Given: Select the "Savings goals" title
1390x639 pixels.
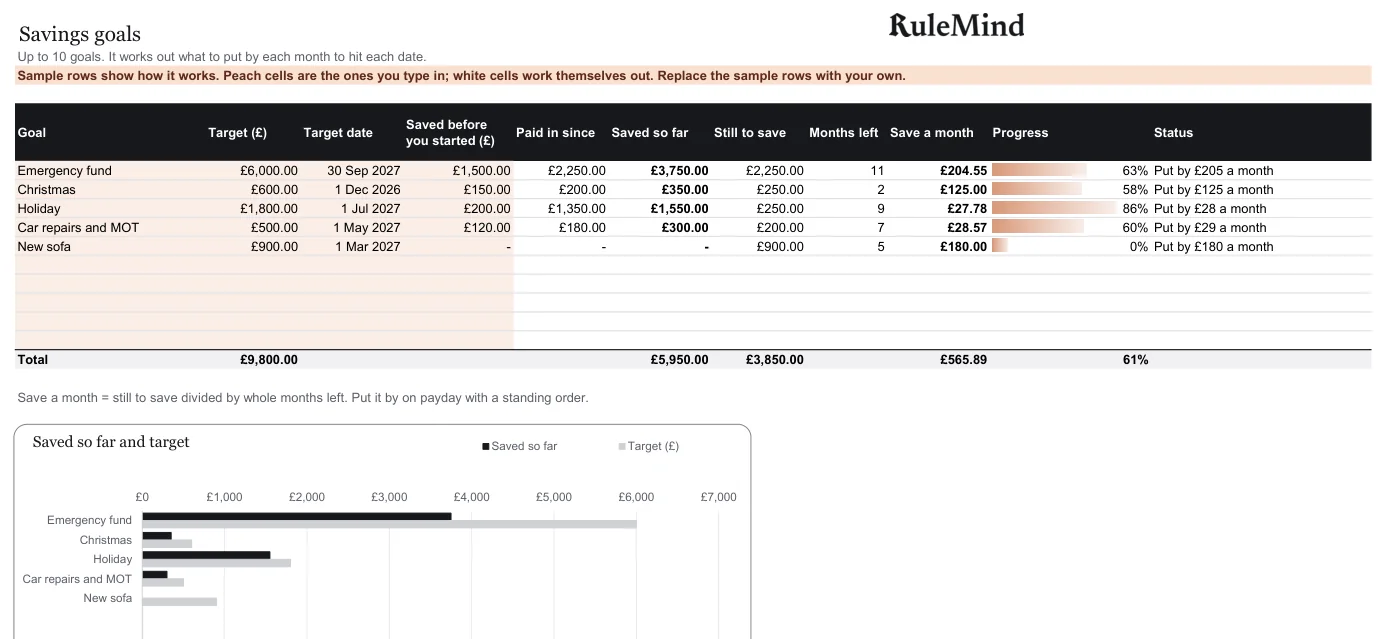Looking at the screenshot, I should (80, 35).
